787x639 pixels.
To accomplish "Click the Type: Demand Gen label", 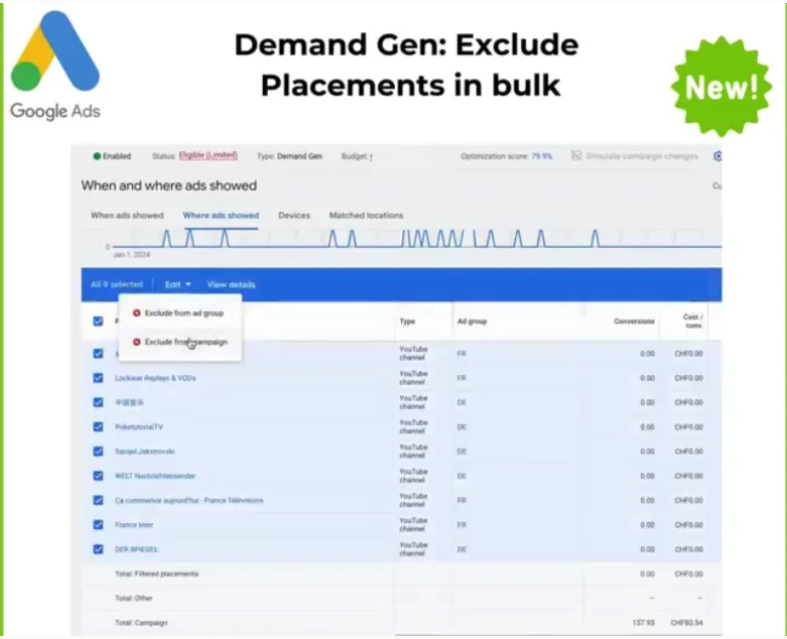I will [289, 156].
